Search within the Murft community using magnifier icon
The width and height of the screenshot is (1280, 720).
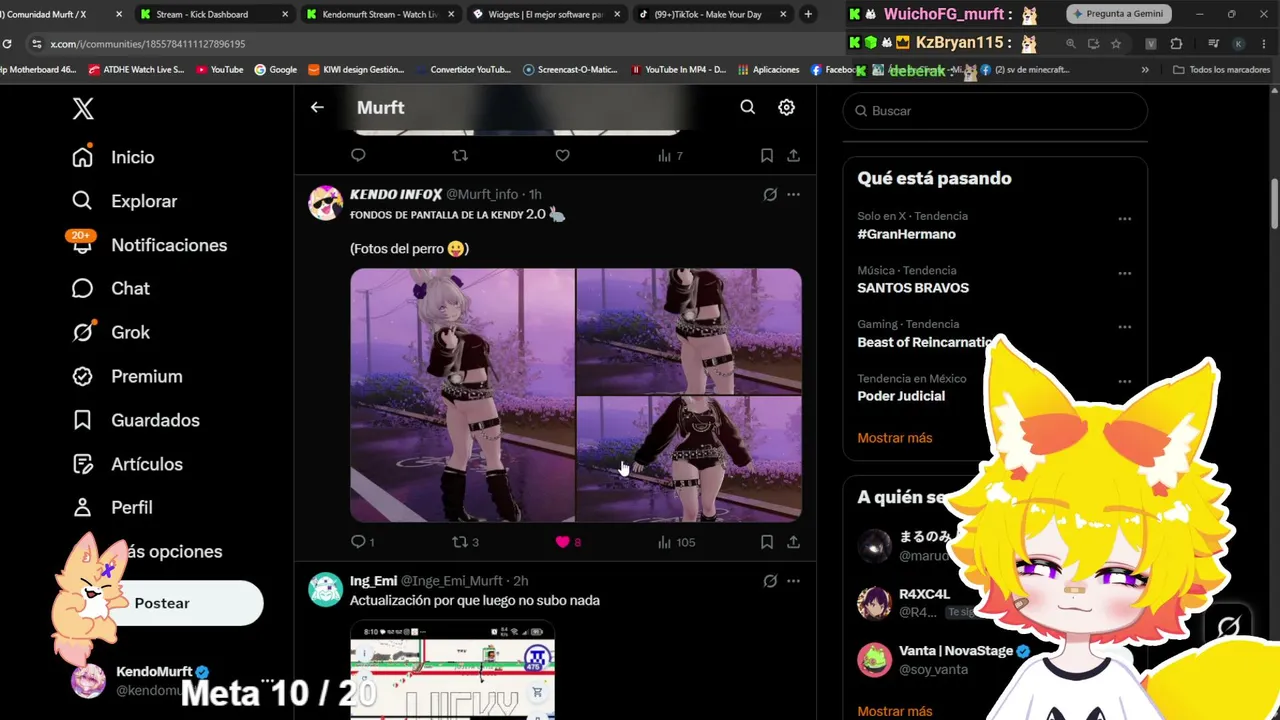click(x=747, y=107)
